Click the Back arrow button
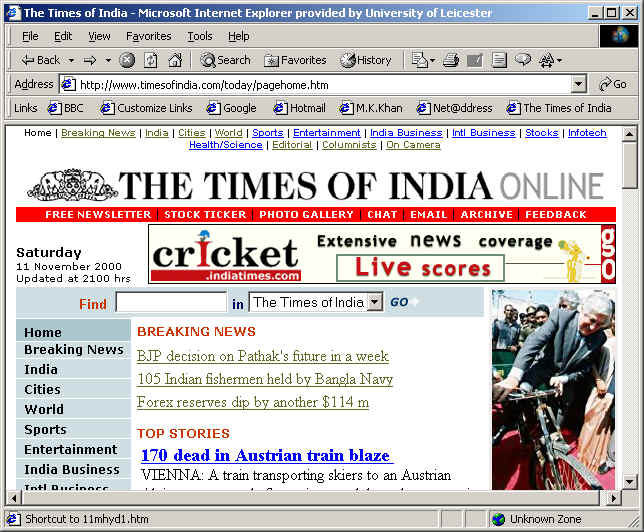This screenshot has width=644, height=532. click(x=40, y=60)
